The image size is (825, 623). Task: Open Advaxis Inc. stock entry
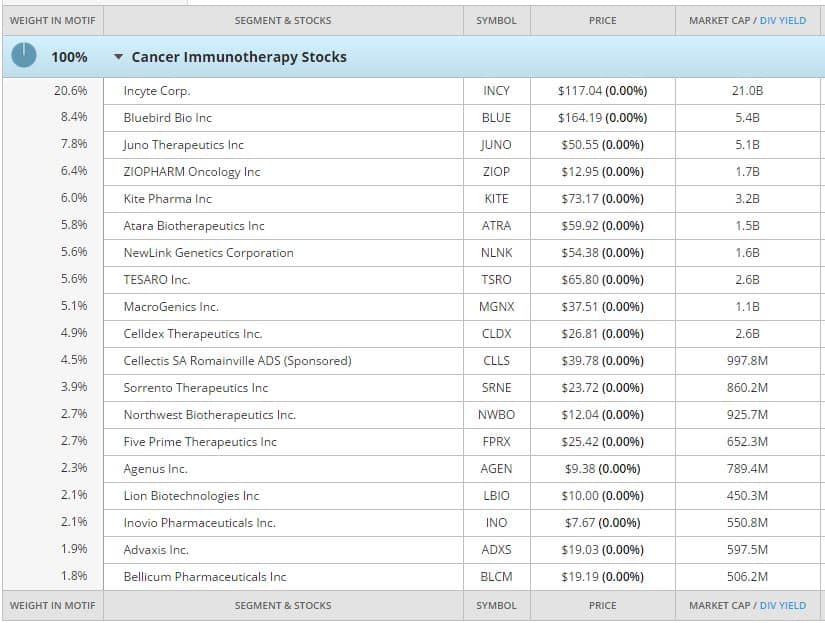[156, 550]
